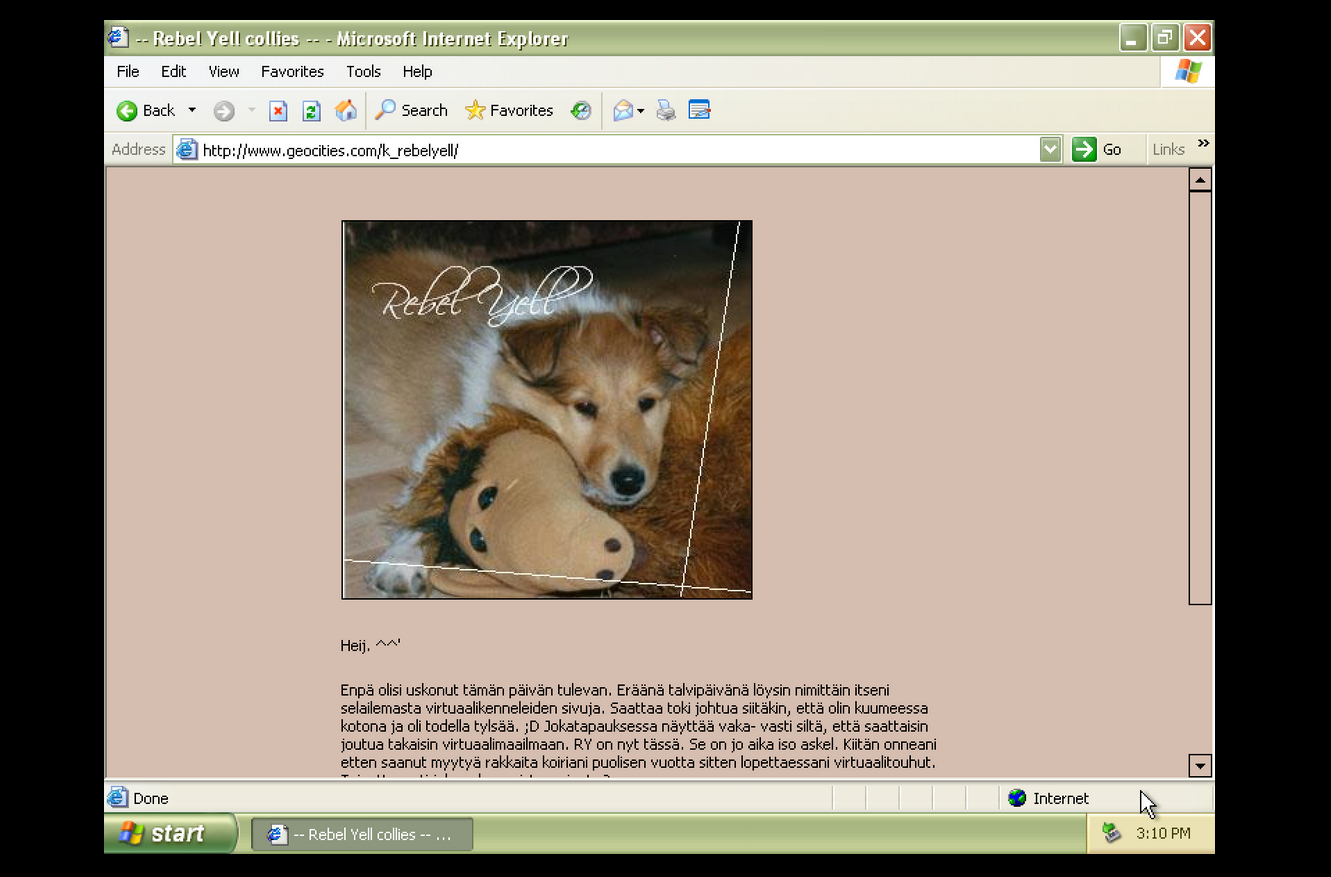The image size is (1331, 877).
Task: Click the Rebel Yell collie puppy image
Action: (547, 410)
